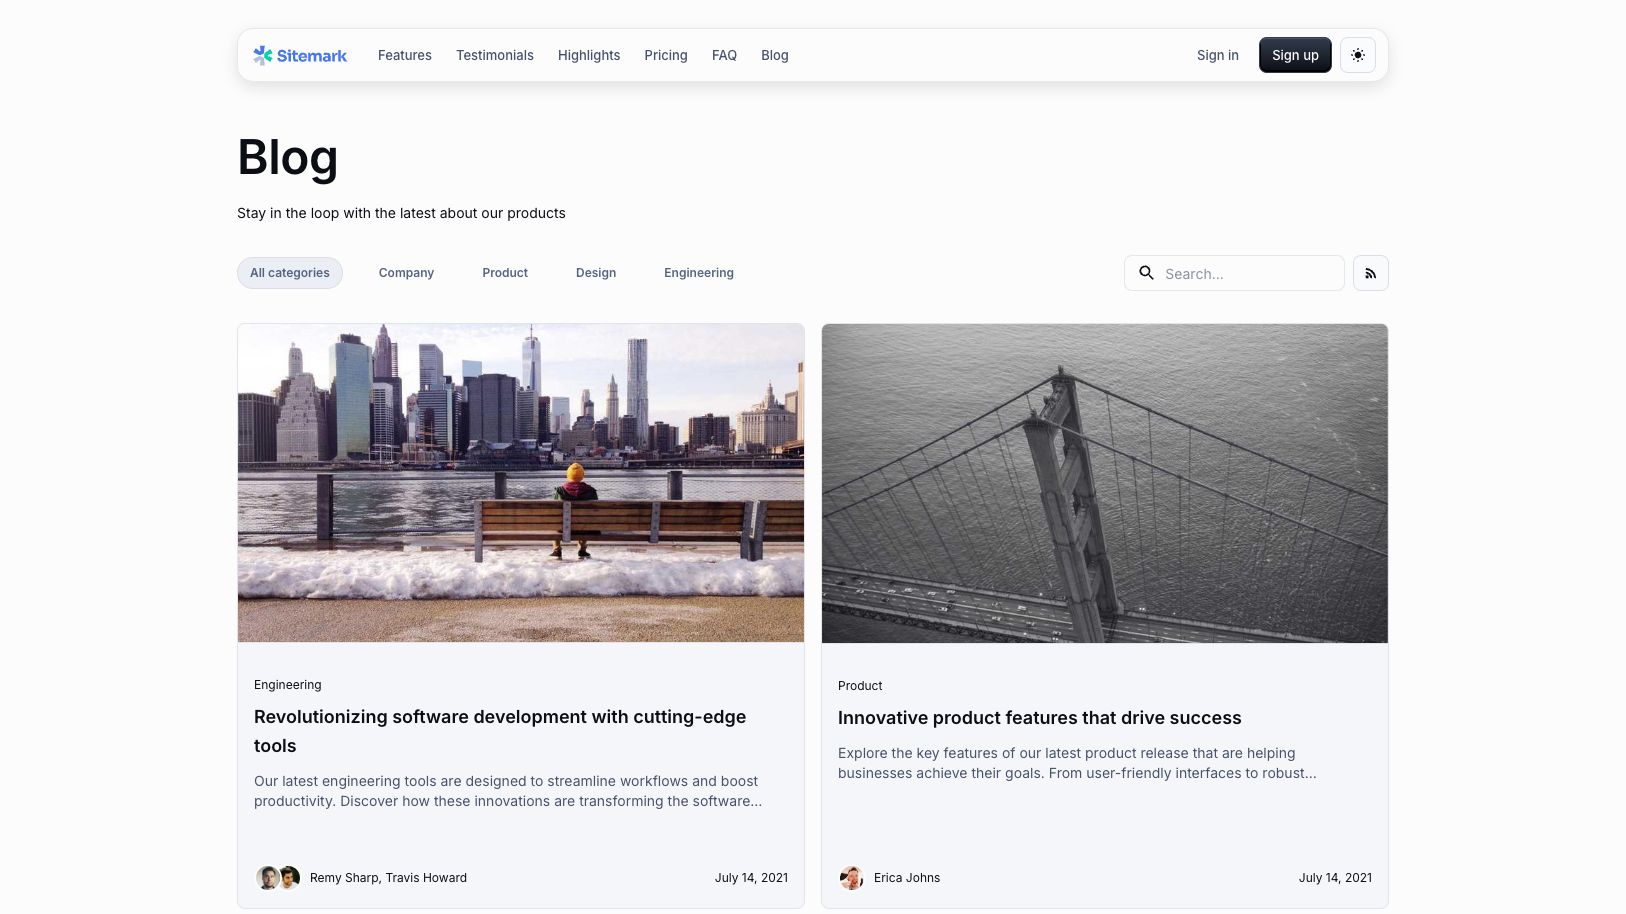The width and height of the screenshot is (1626, 914).
Task: Open "Innovative product features that drive success" post
Action: pos(1039,718)
